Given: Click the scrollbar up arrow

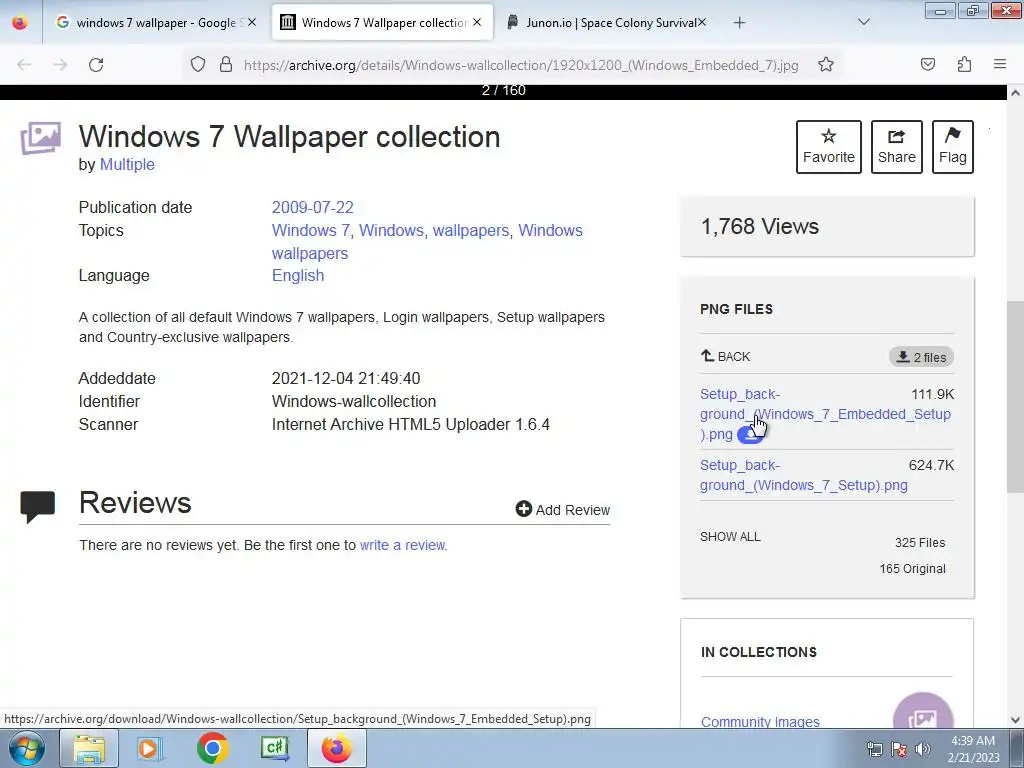Looking at the screenshot, I should tap(1015, 93).
